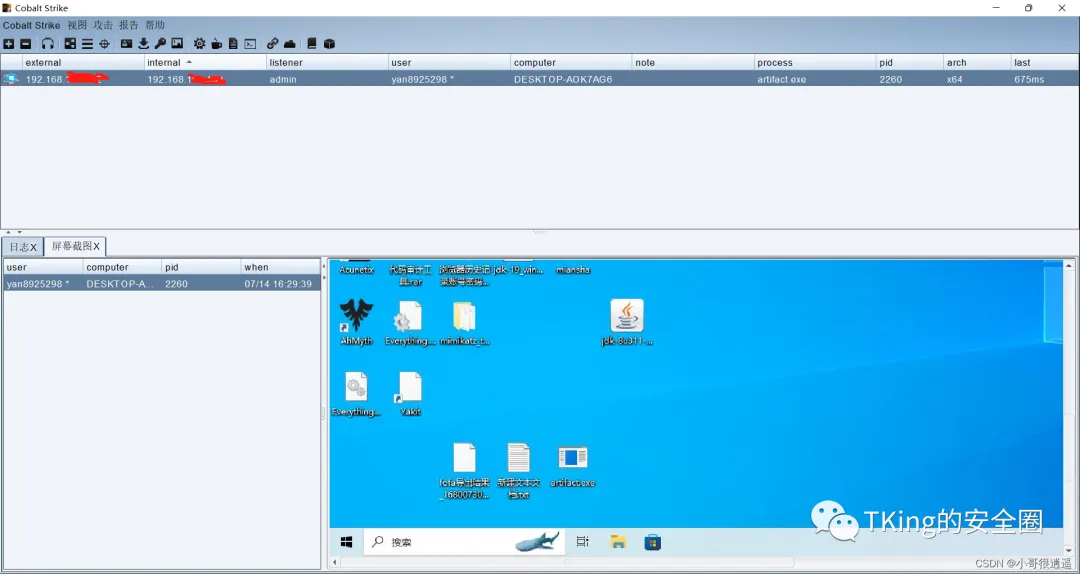
Task: Select the 07/14 16:29:39 screenshot entry
Action: 162,284
